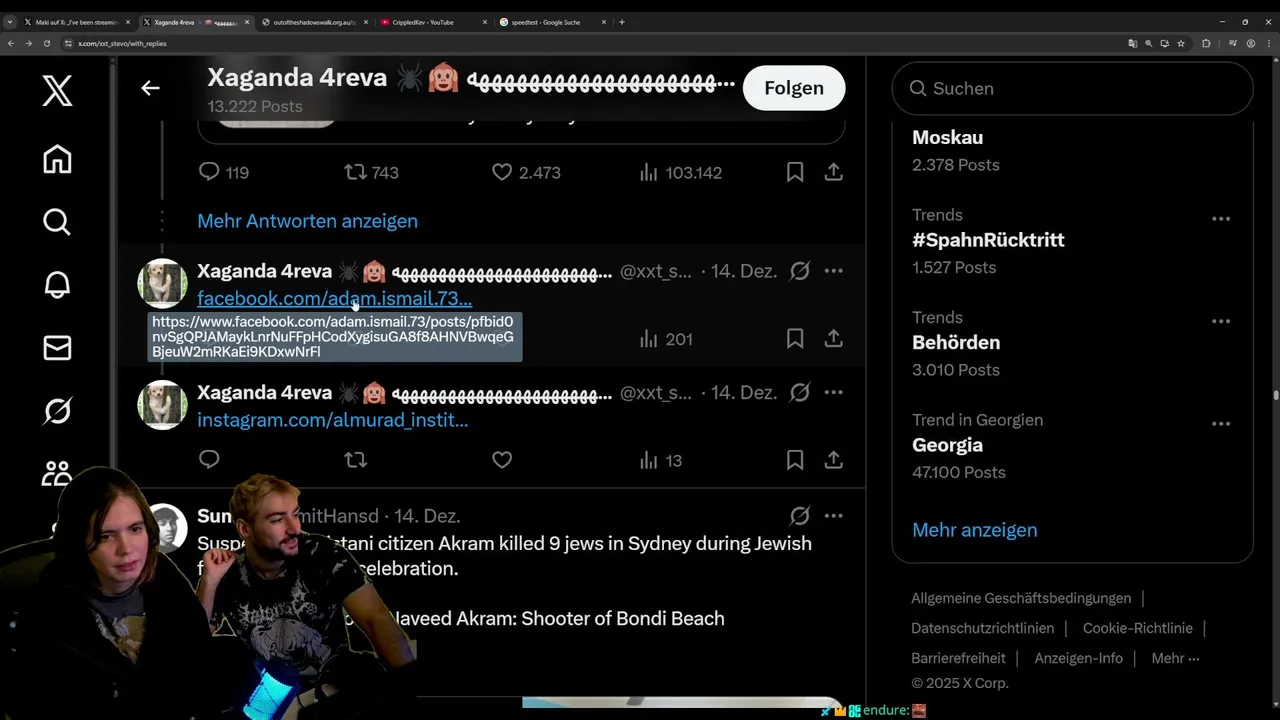This screenshot has height=720, width=1280.
Task: Open options for Georgia trend
Action: (x=1220, y=424)
